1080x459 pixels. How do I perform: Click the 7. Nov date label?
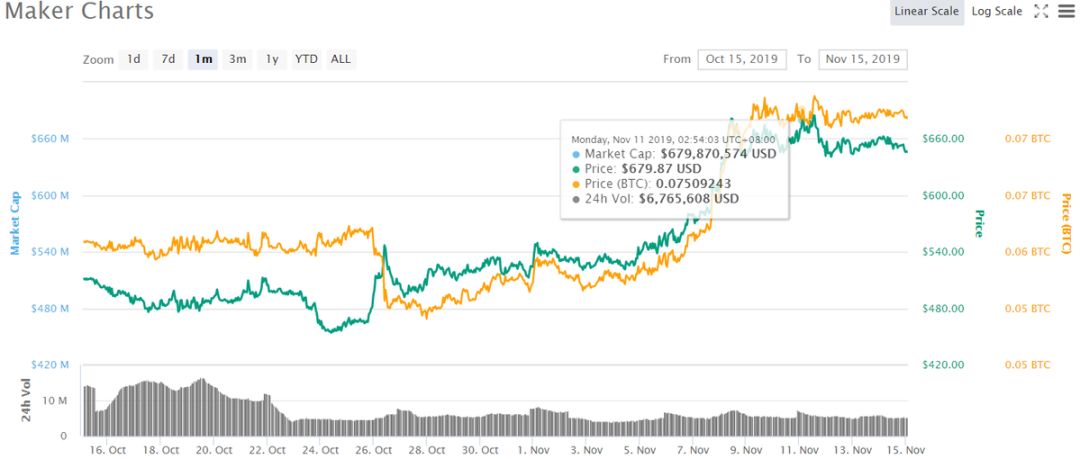pyautogui.click(x=695, y=450)
